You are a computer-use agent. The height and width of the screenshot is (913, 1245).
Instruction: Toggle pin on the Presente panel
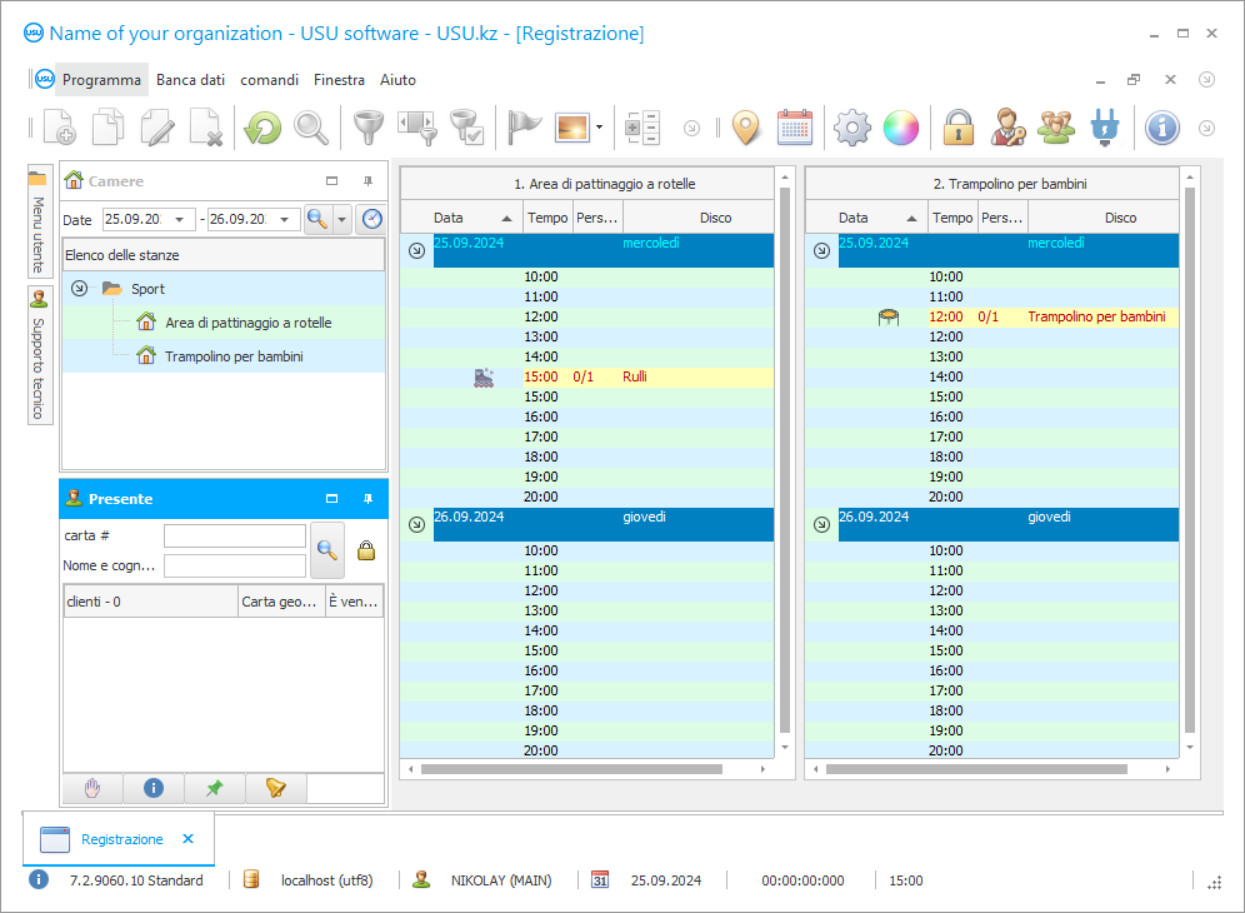click(x=368, y=498)
